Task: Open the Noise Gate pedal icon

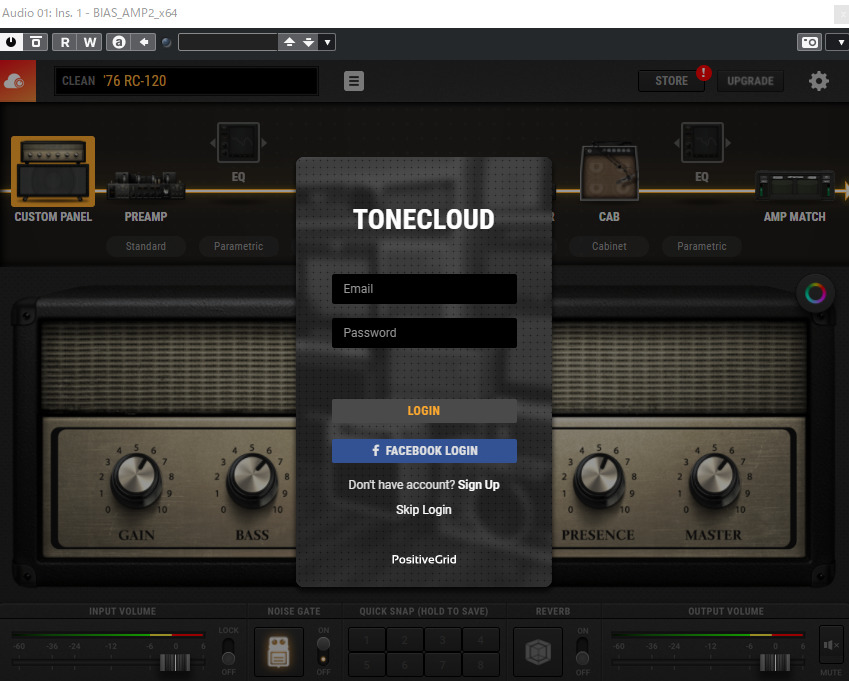Action: (x=279, y=652)
